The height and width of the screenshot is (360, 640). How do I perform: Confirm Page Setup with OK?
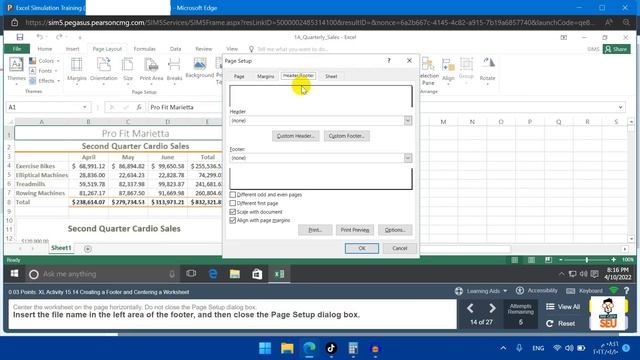[x=362, y=248]
